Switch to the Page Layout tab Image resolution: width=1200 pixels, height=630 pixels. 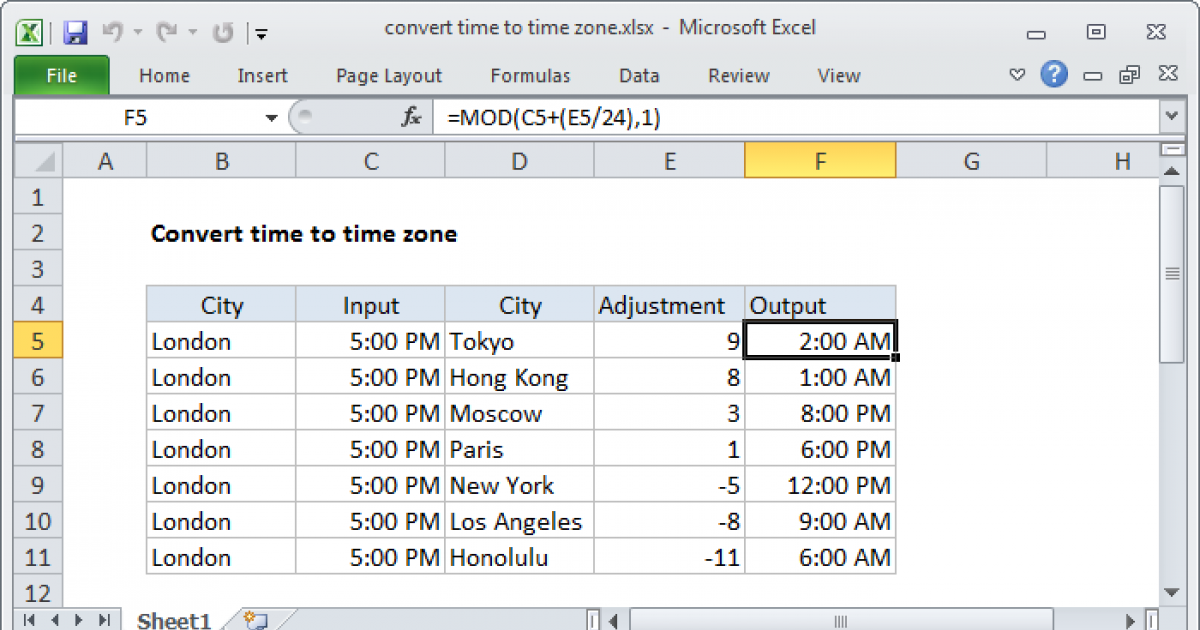389,76
